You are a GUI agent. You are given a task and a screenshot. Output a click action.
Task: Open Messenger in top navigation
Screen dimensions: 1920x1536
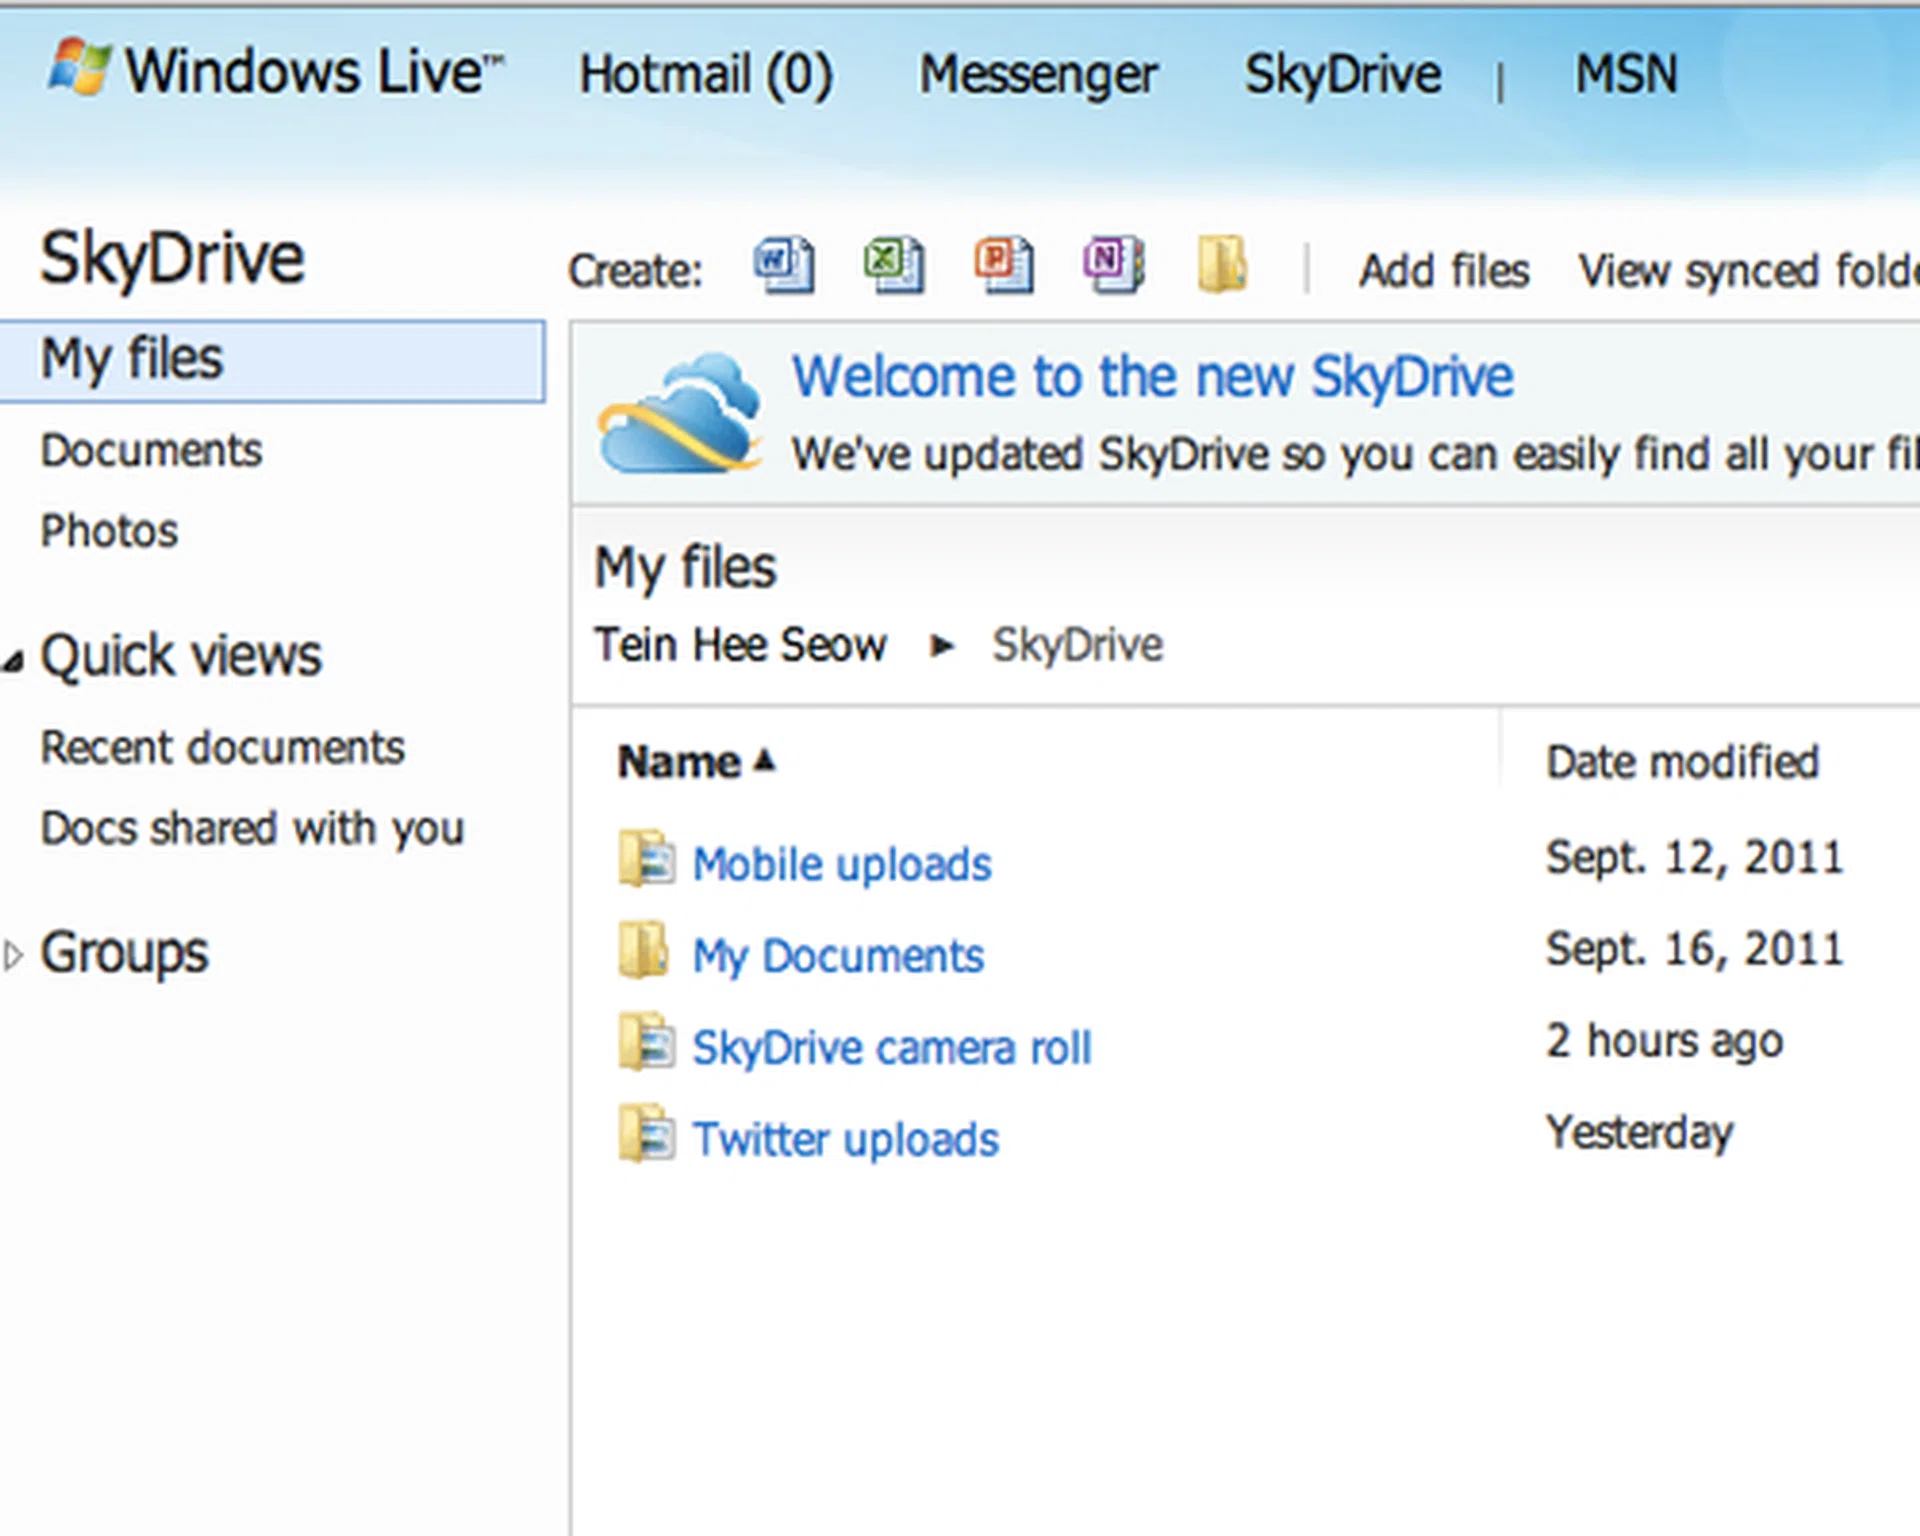pyautogui.click(x=1038, y=74)
